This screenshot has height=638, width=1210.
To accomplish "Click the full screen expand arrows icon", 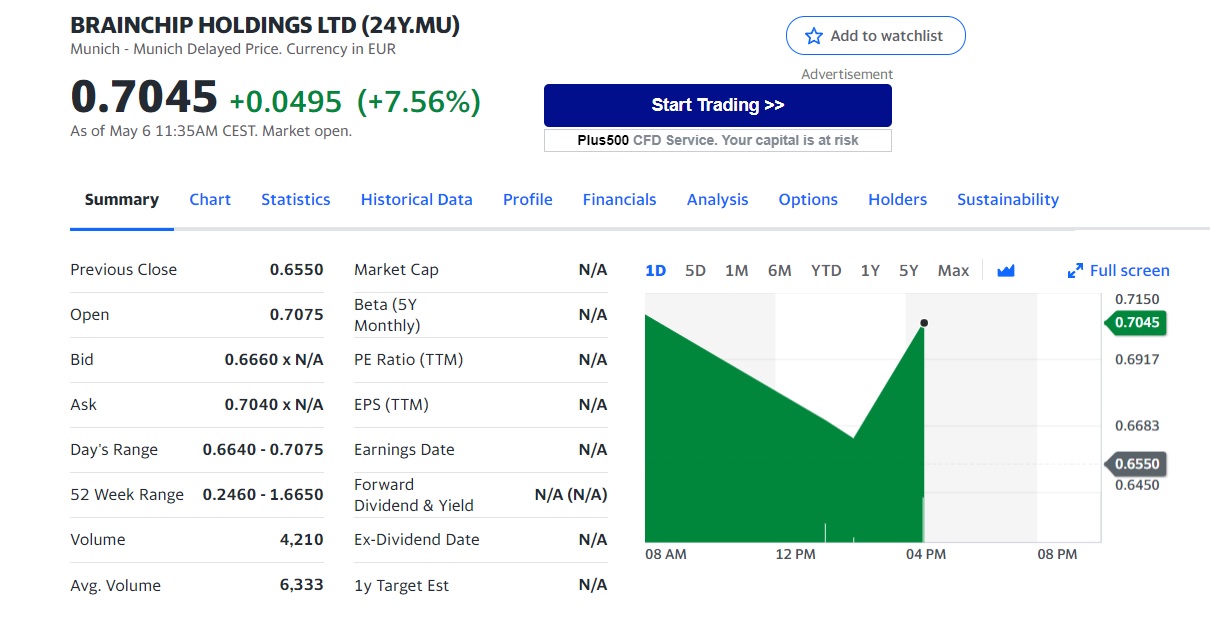I will click(x=1075, y=271).
